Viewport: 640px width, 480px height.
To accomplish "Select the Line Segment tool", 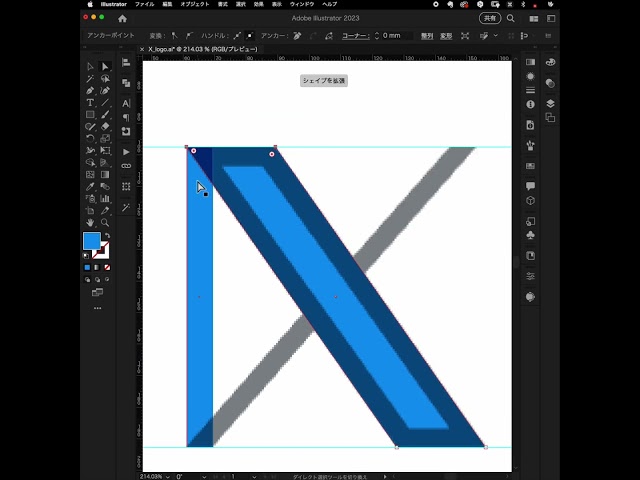I will pyautogui.click(x=105, y=102).
